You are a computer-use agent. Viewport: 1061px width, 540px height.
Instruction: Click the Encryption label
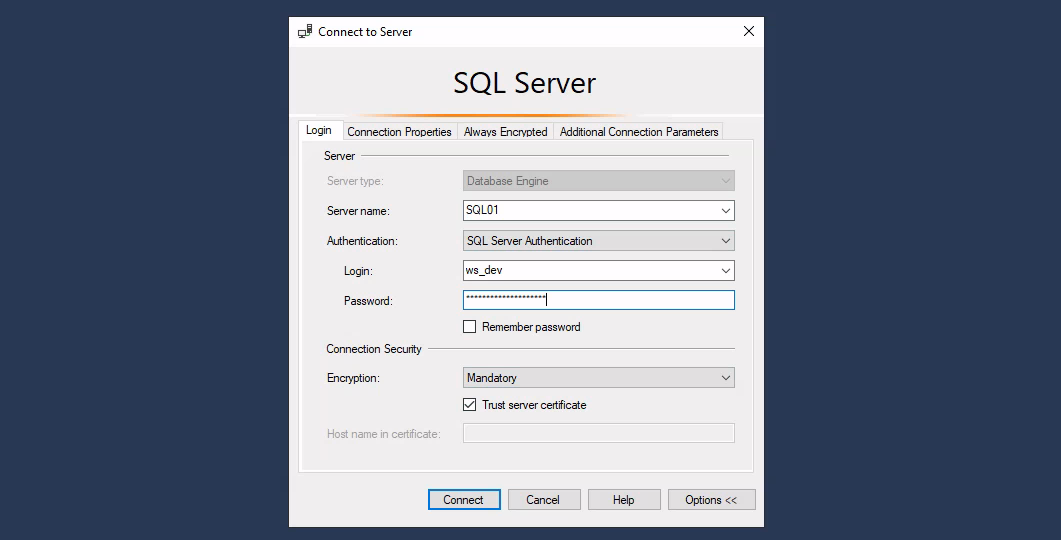click(x=353, y=378)
